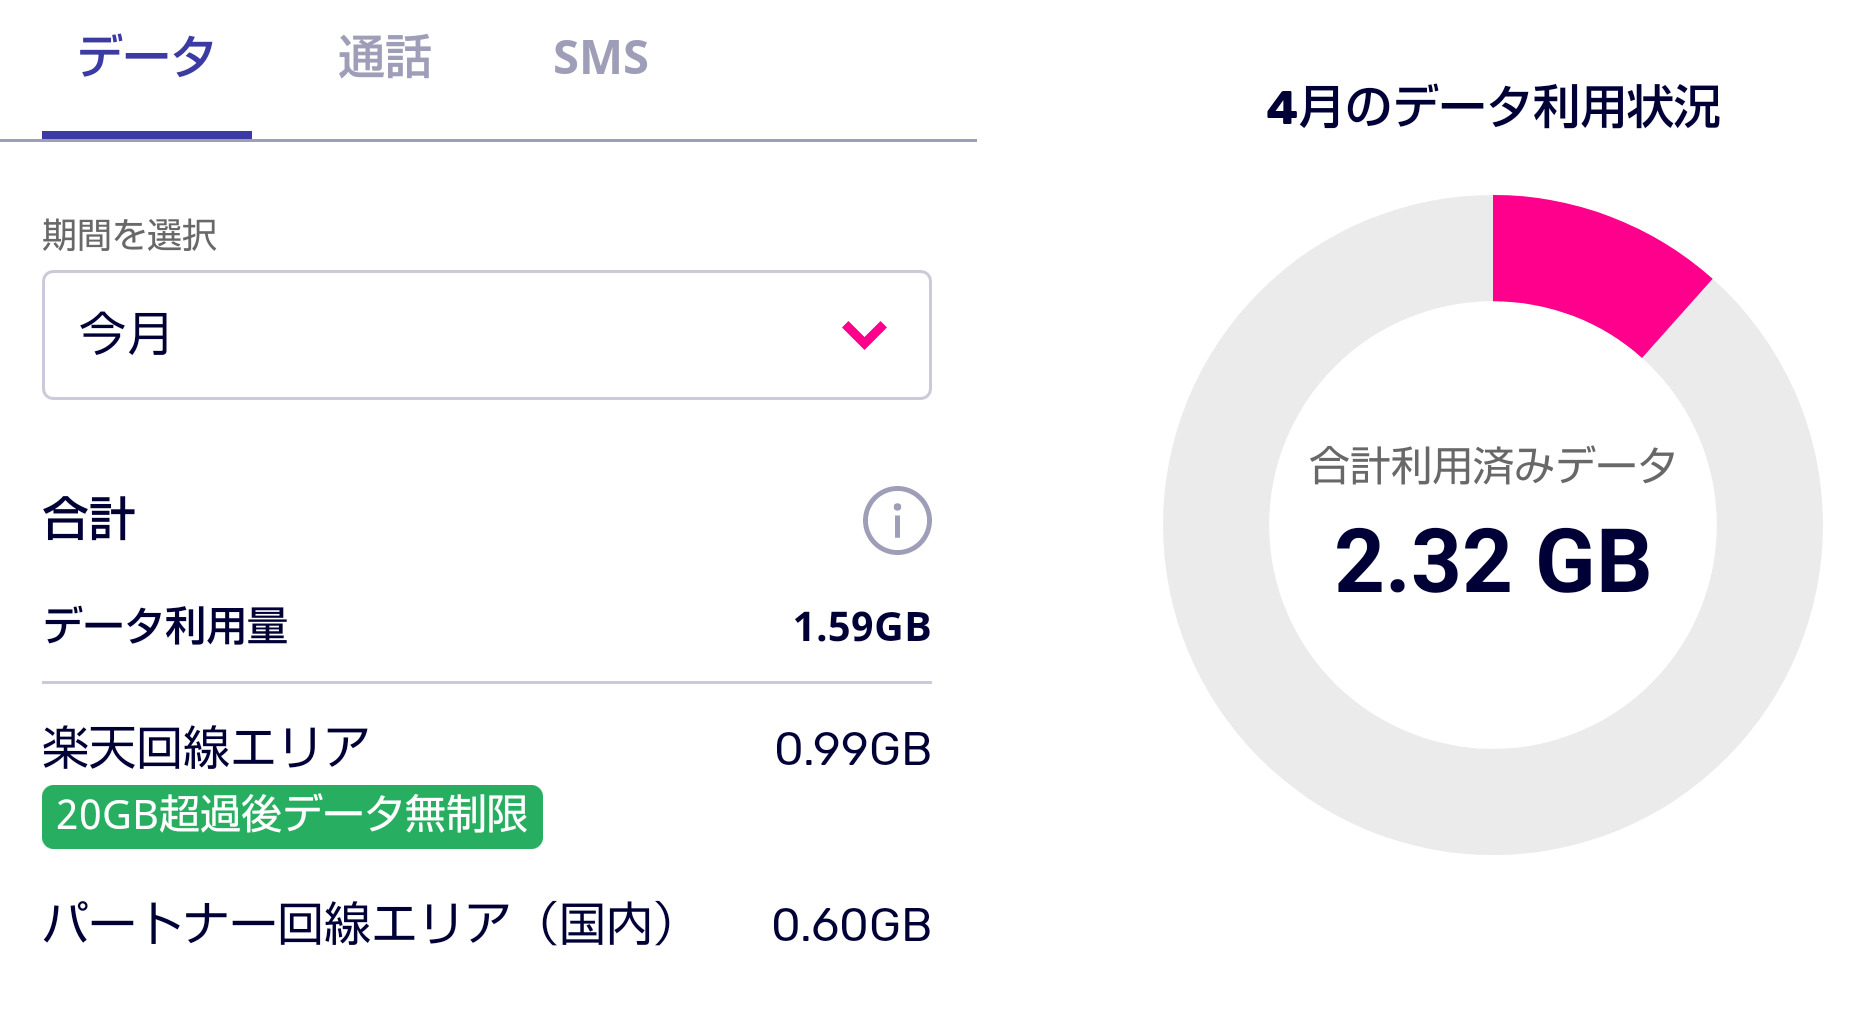
Task: Click the pink chevron in period selector
Action: (x=864, y=334)
